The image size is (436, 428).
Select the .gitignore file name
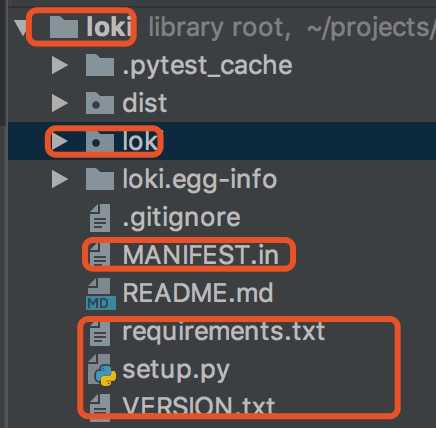tap(181, 218)
